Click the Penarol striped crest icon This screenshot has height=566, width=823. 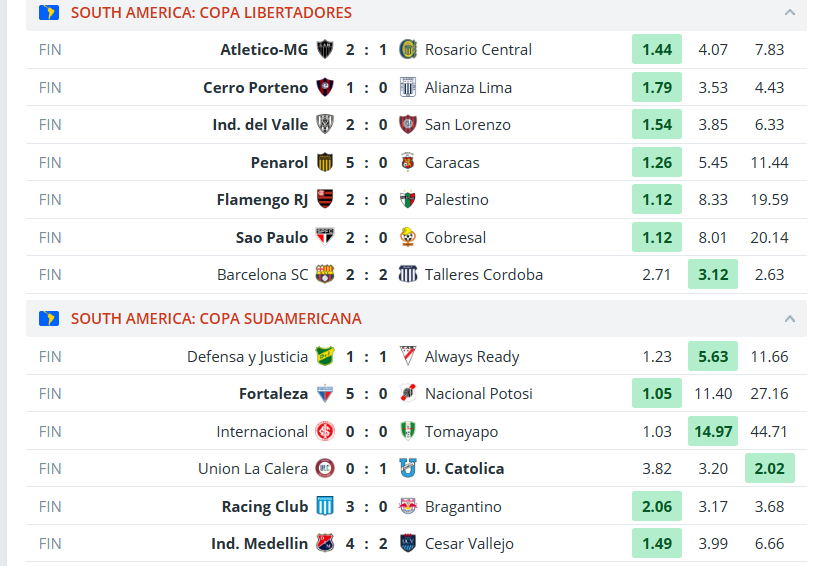[325, 162]
